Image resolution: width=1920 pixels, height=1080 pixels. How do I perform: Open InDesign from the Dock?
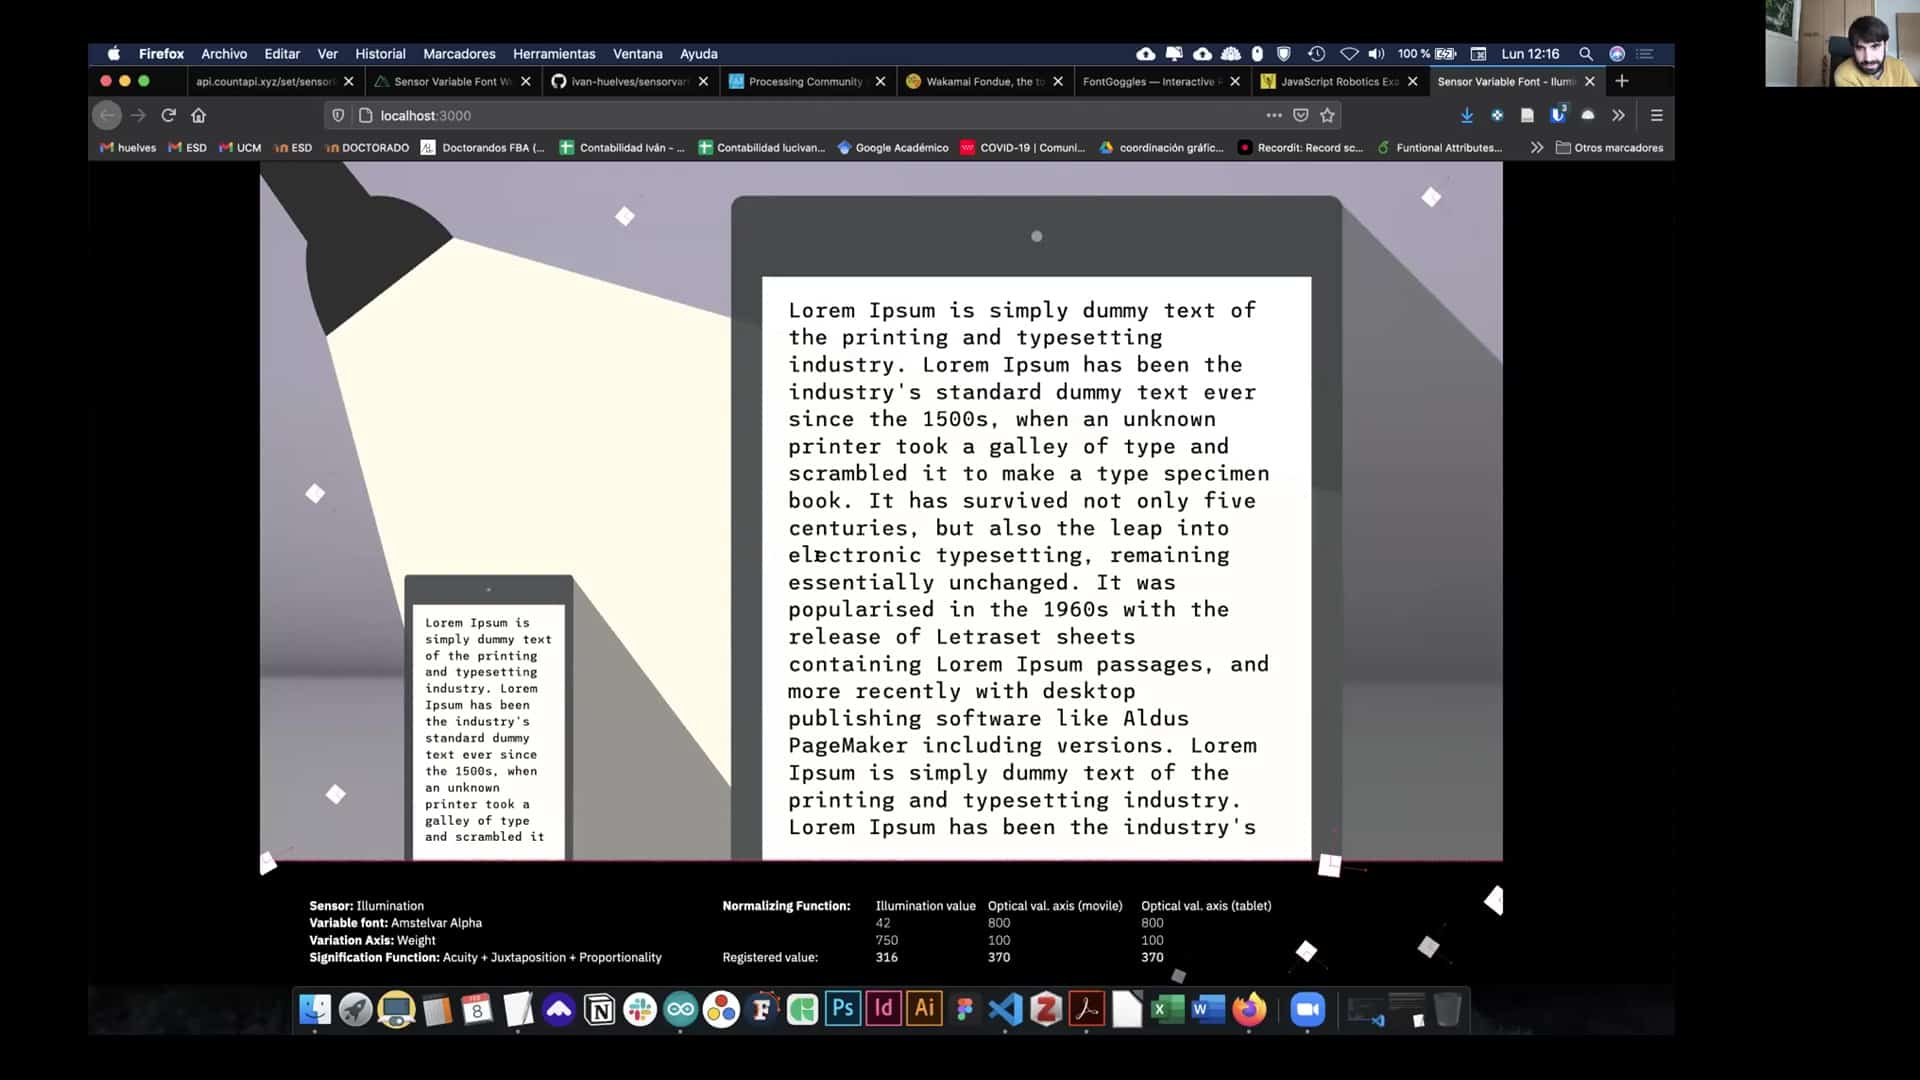click(883, 1009)
